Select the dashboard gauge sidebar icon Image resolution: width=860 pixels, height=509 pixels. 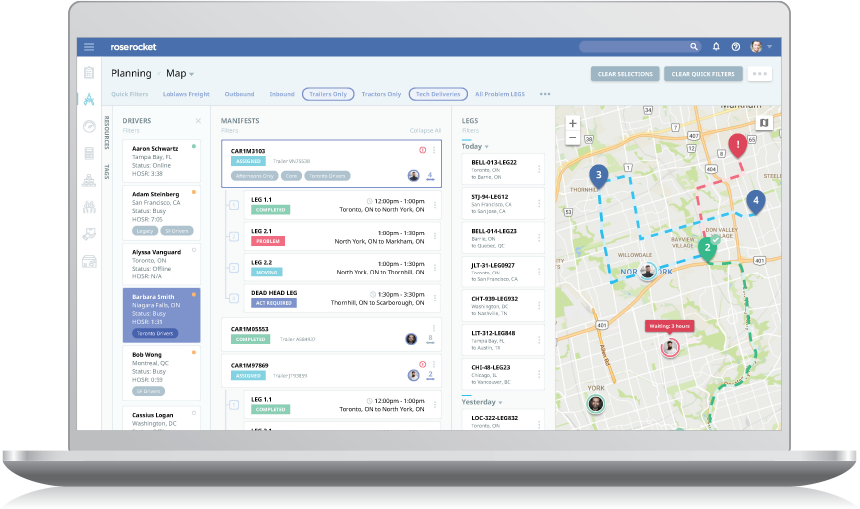click(x=90, y=126)
